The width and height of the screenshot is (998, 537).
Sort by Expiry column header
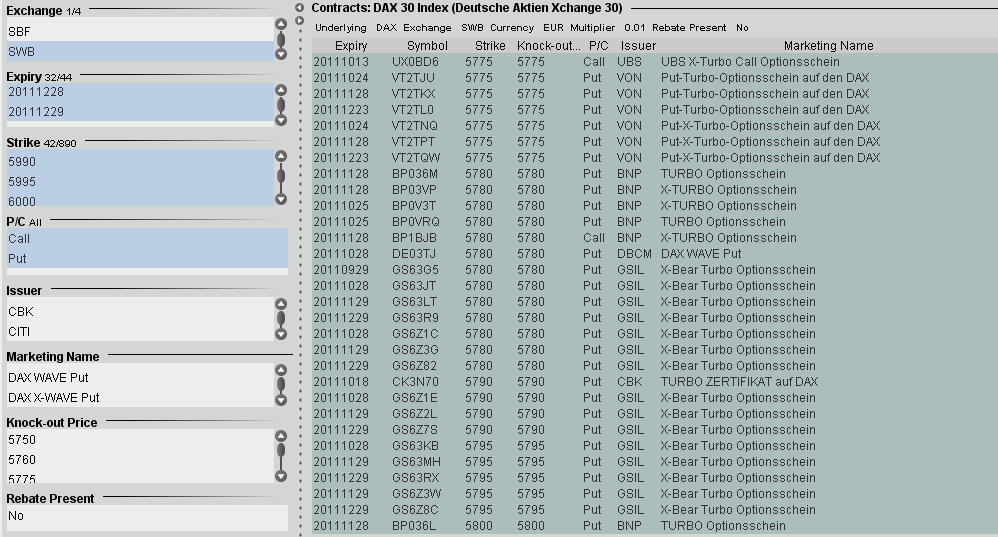point(351,46)
